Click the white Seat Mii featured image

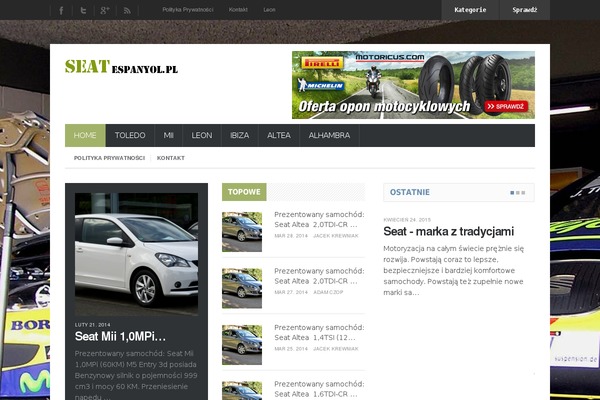136,254
